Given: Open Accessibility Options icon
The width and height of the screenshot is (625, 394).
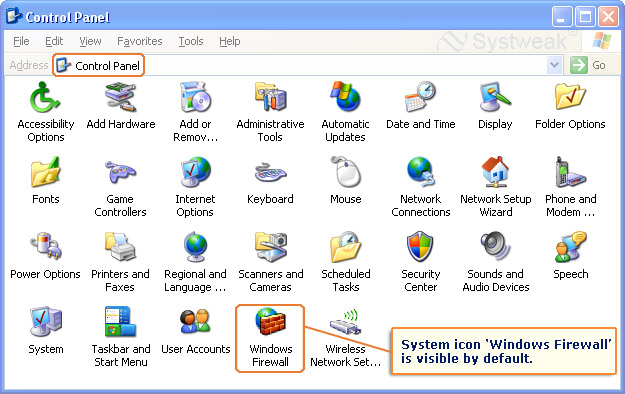Looking at the screenshot, I should [45, 98].
